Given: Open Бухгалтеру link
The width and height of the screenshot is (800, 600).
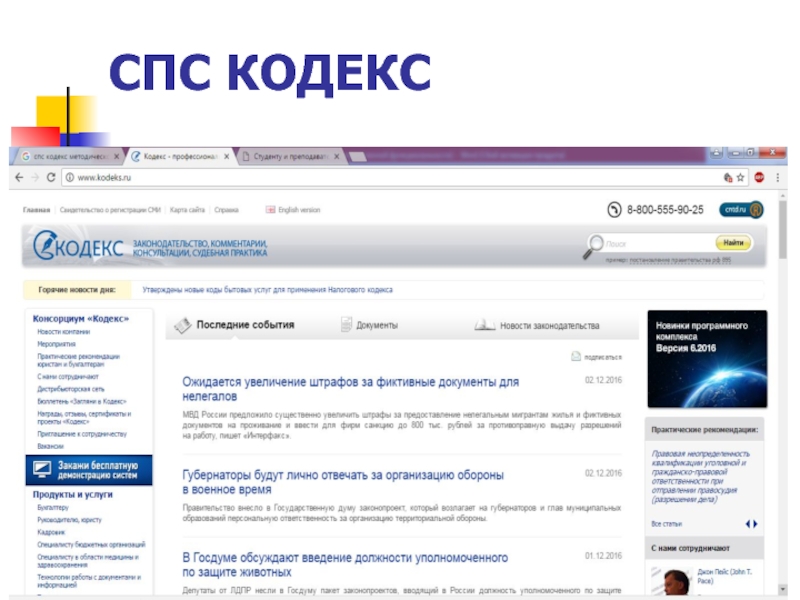Looking at the screenshot, I should click(53, 508).
